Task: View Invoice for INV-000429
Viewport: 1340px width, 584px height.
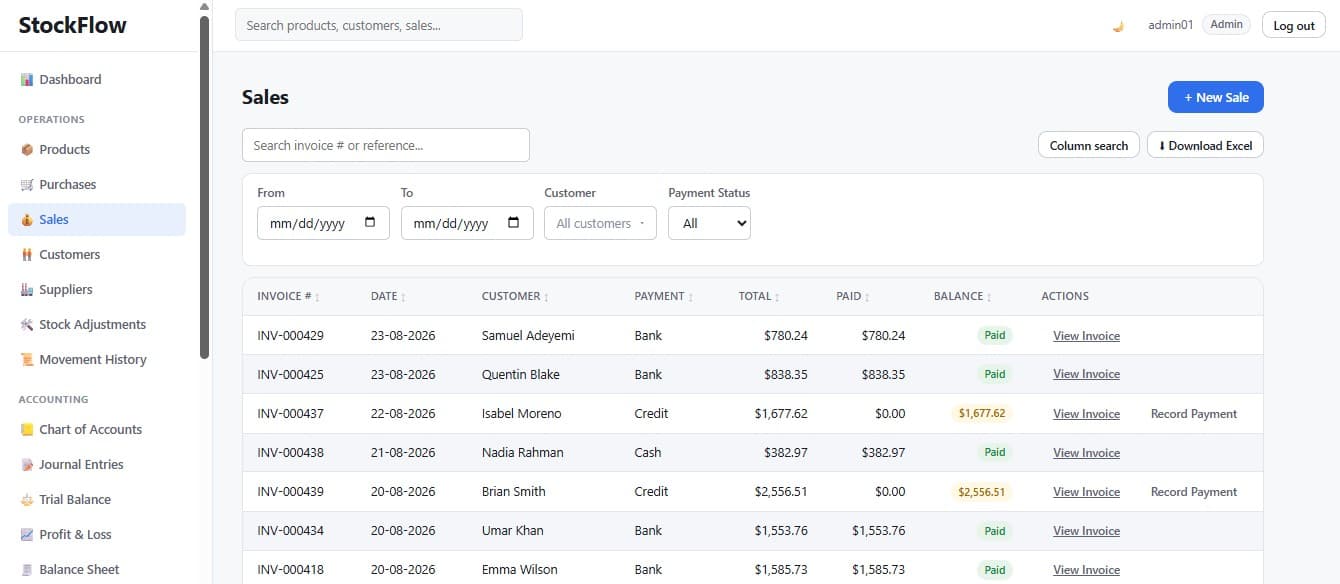Action: (1086, 336)
